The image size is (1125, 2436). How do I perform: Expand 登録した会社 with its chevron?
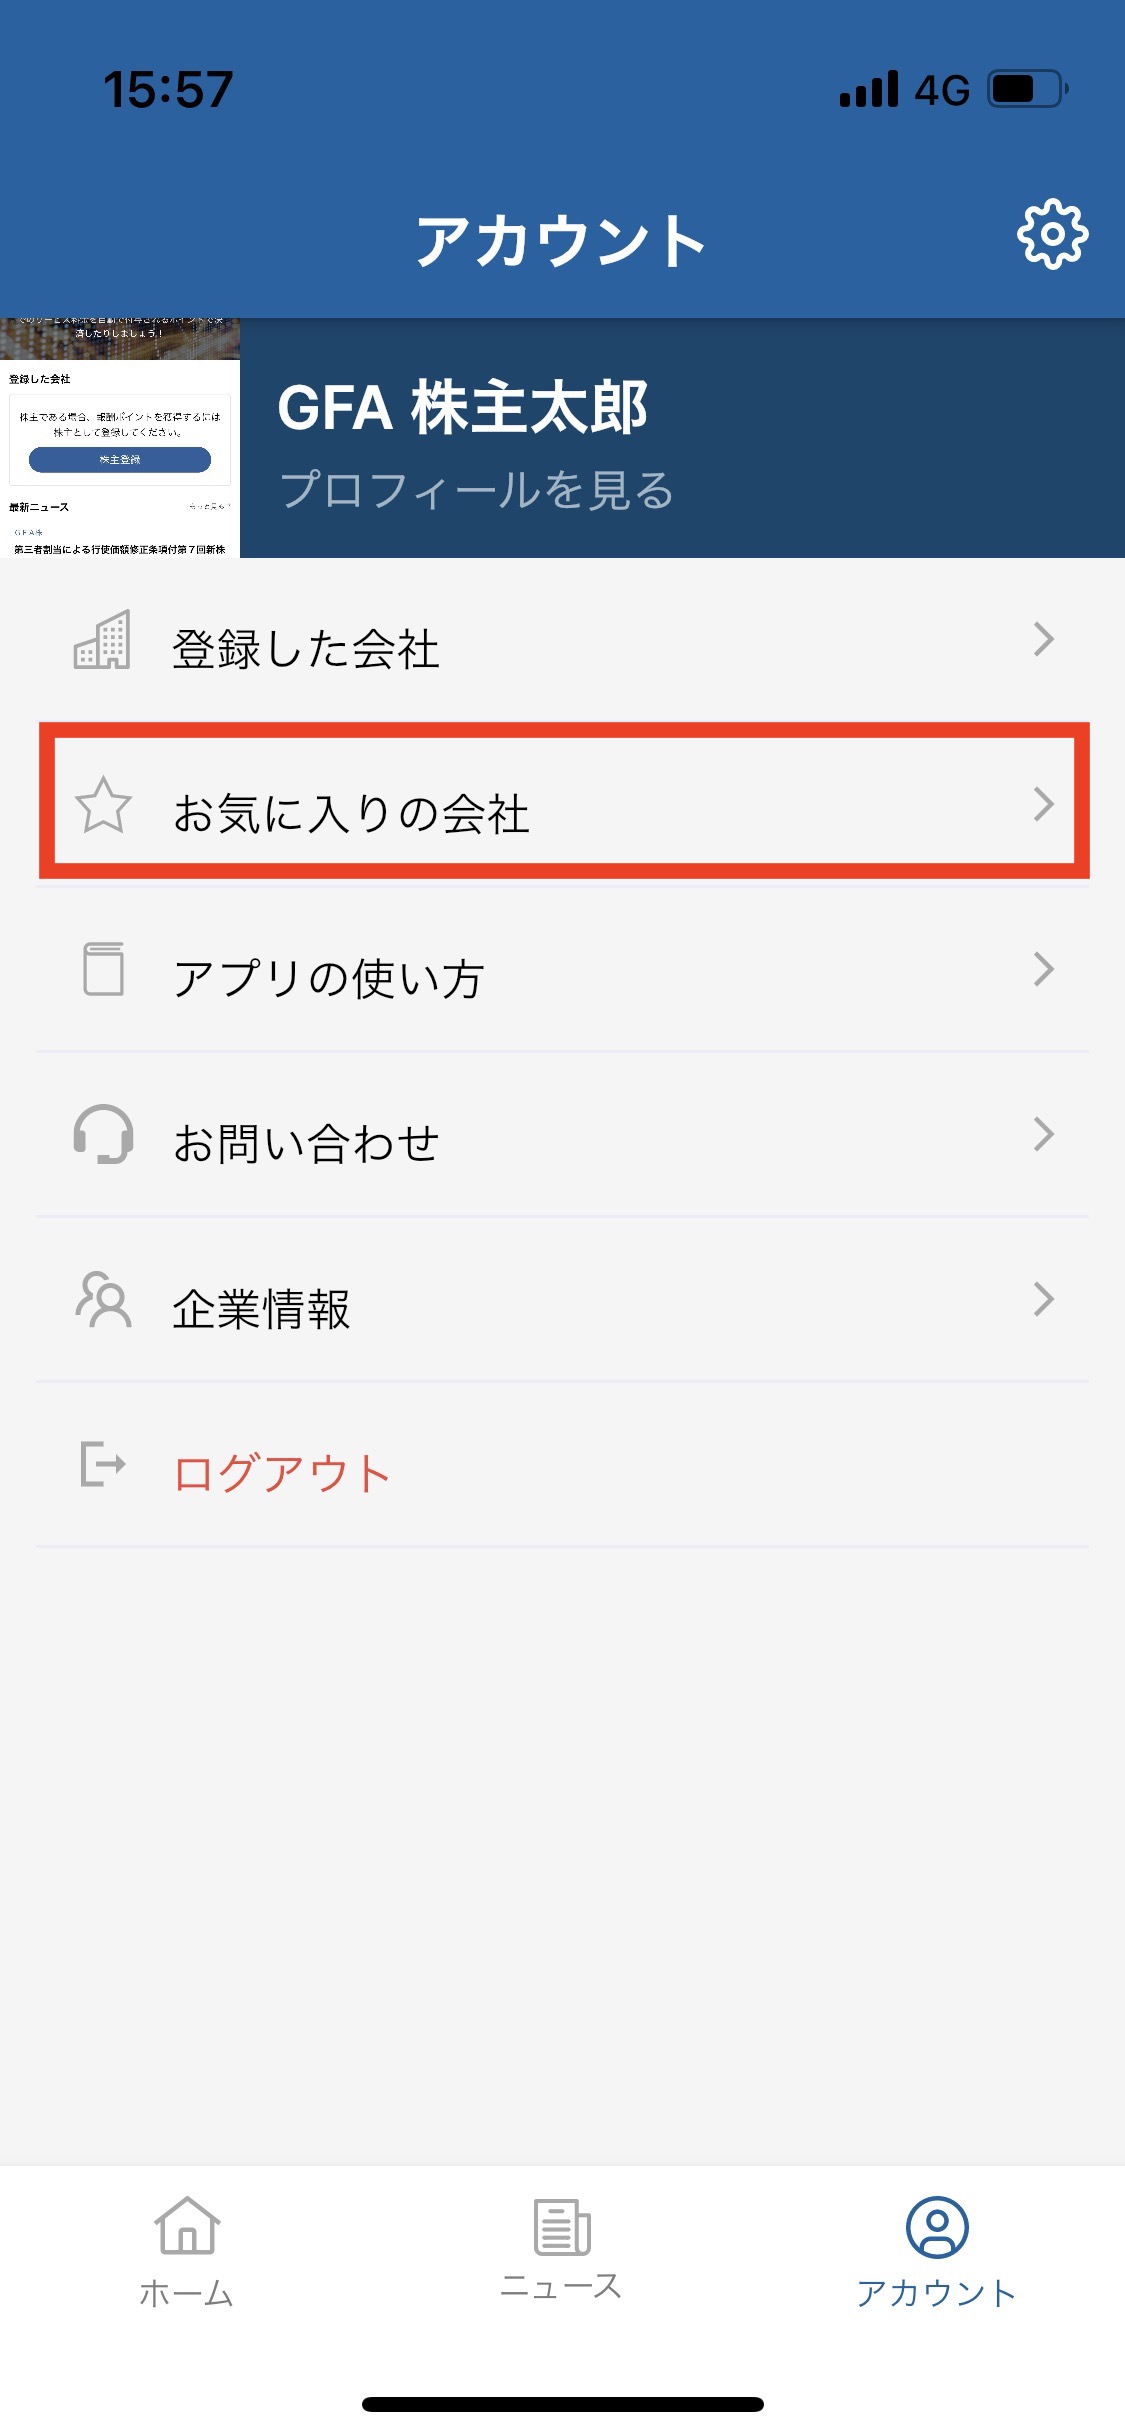[x=1043, y=640]
